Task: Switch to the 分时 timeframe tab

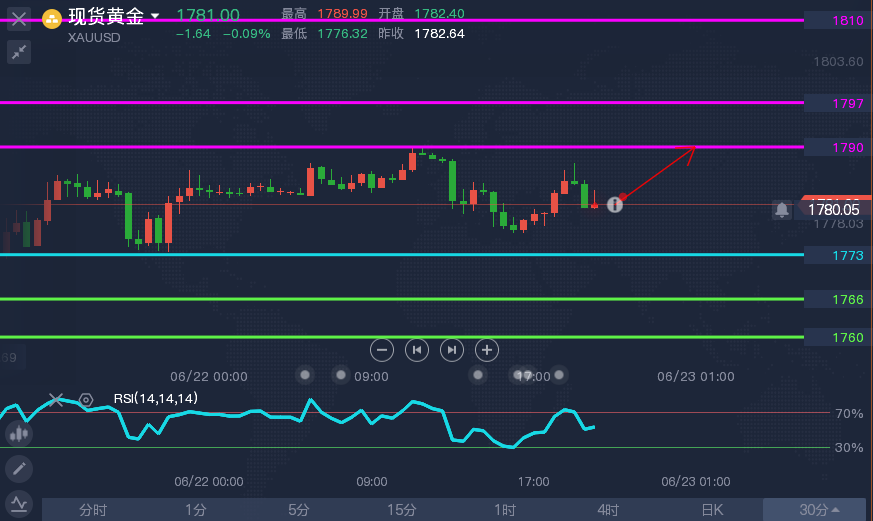Action: coord(93,510)
